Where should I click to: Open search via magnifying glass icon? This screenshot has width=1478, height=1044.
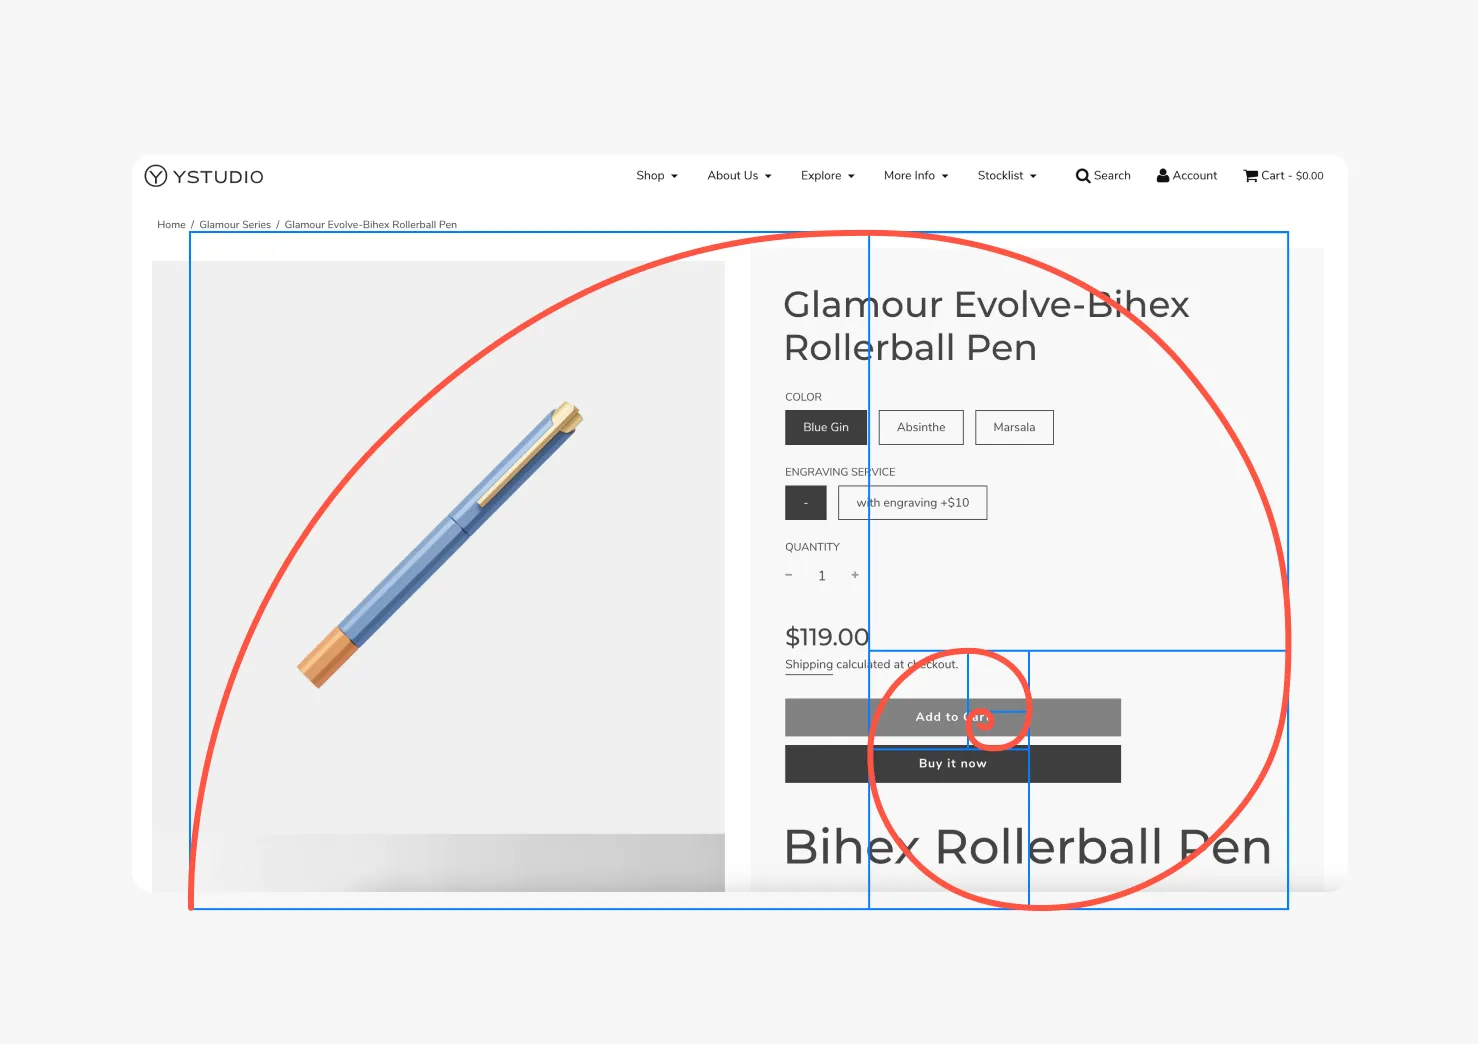pos(1083,176)
